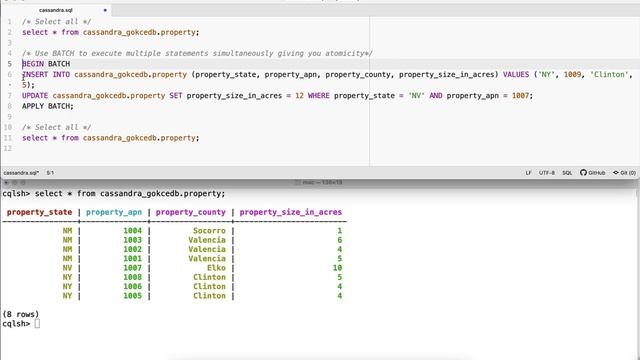The width and height of the screenshot is (640, 360).
Task: Click the terminal cqlsh> prompt cursor
Action: click(37, 324)
